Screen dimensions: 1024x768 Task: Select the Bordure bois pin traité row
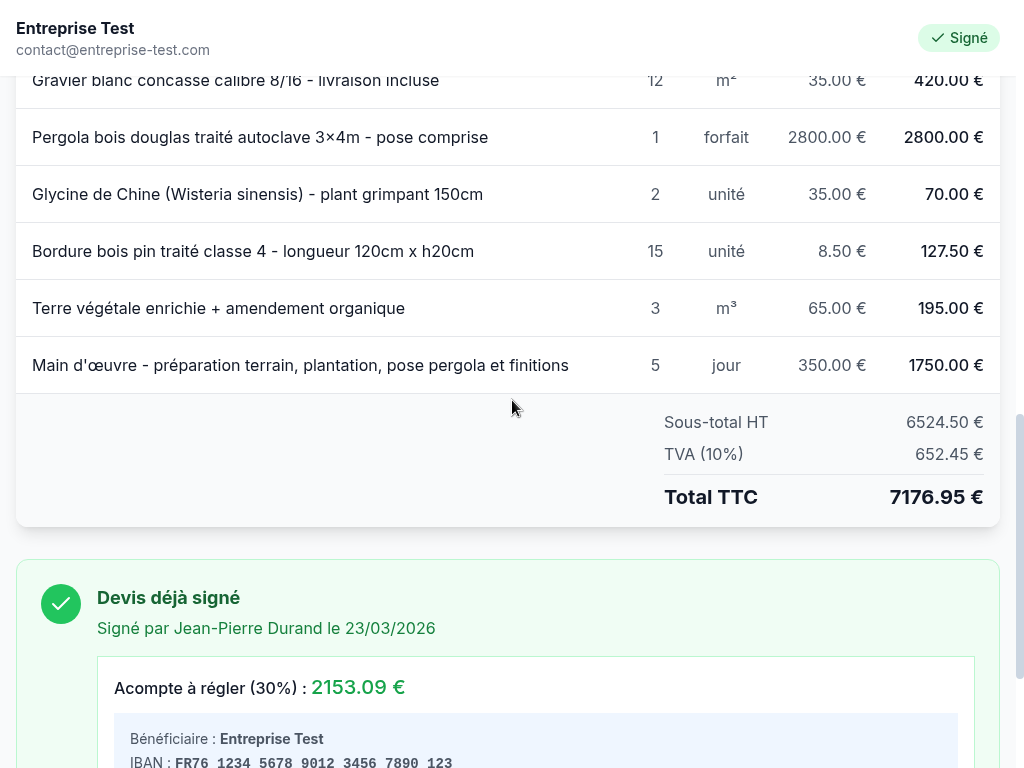click(x=253, y=251)
